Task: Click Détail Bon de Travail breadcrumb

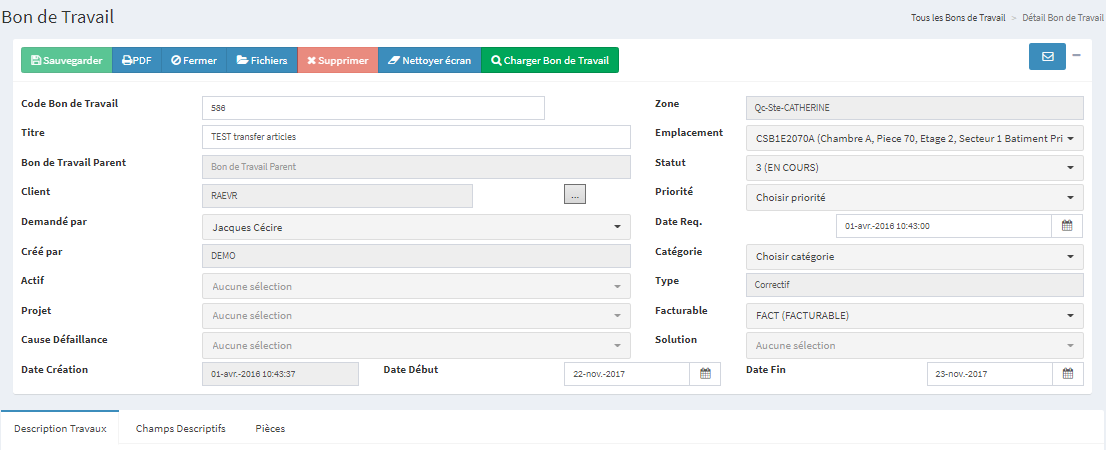Action: coord(1063,18)
